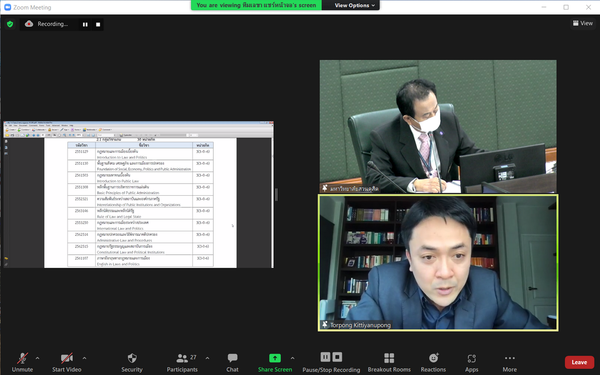Pause recording from bottom toolbar

pyautogui.click(x=325, y=357)
